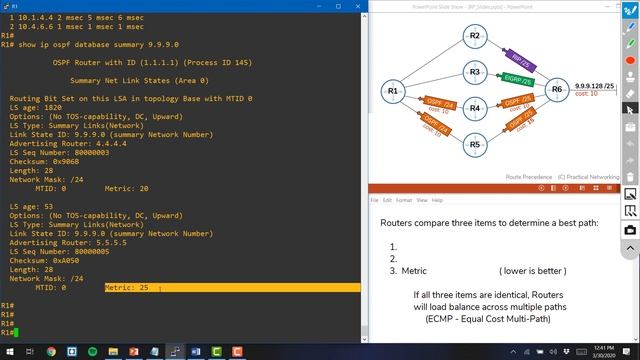Open the screen annotate overlay icon
Screen dimensions: 640x360
point(630,211)
